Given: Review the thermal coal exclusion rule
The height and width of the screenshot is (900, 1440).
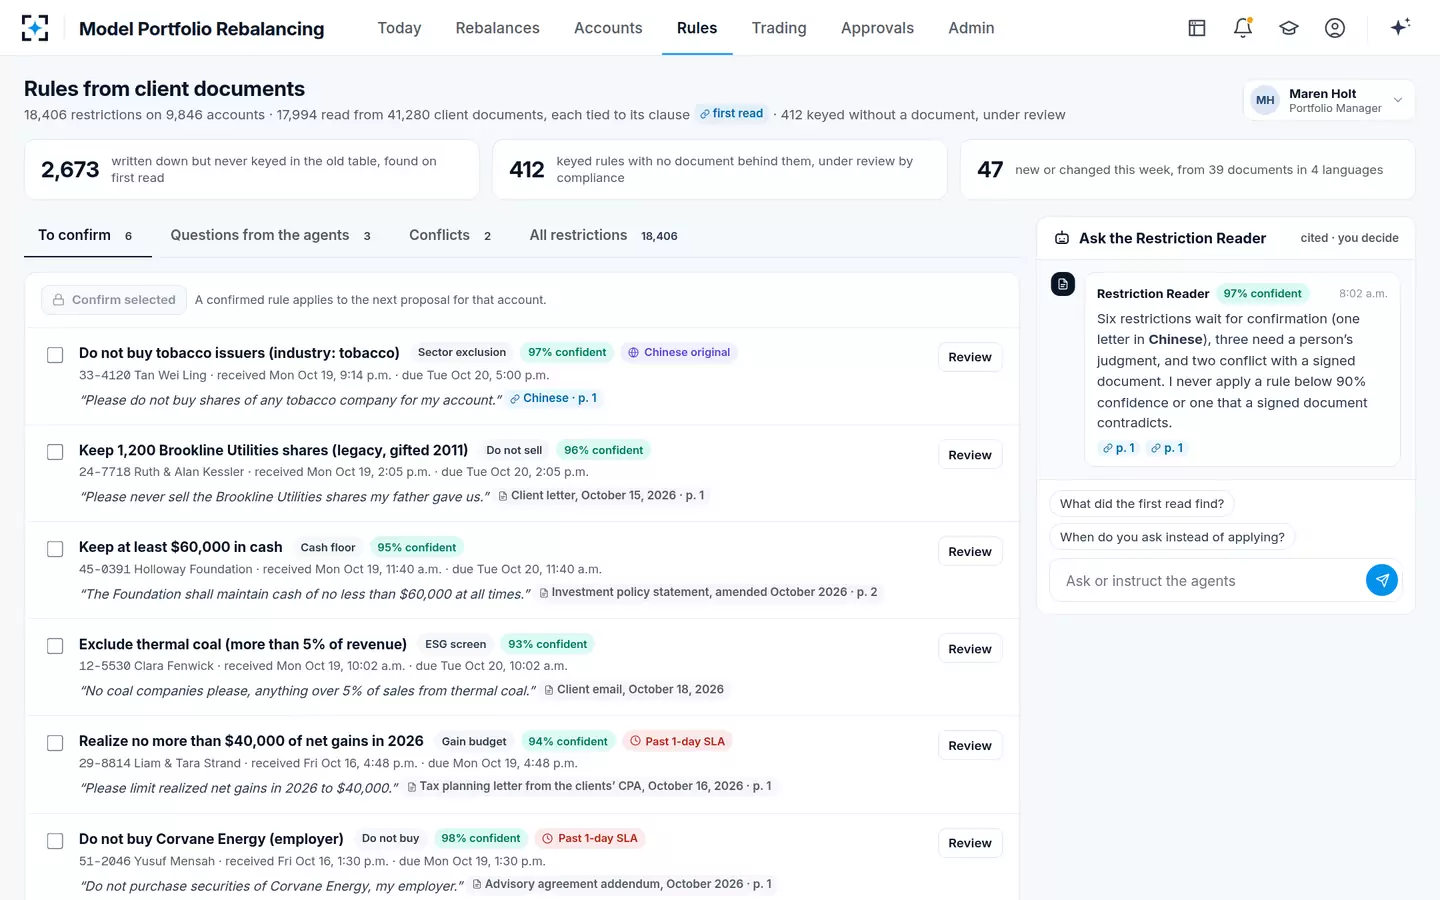Looking at the screenshot, I should tap(970, 649).
